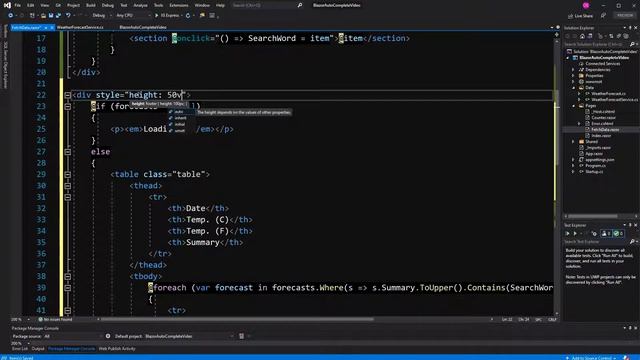Screen dimensions: 640x360
Task: Click the Navigate Backward toolbar icon
Action: (x=11, y=16)
